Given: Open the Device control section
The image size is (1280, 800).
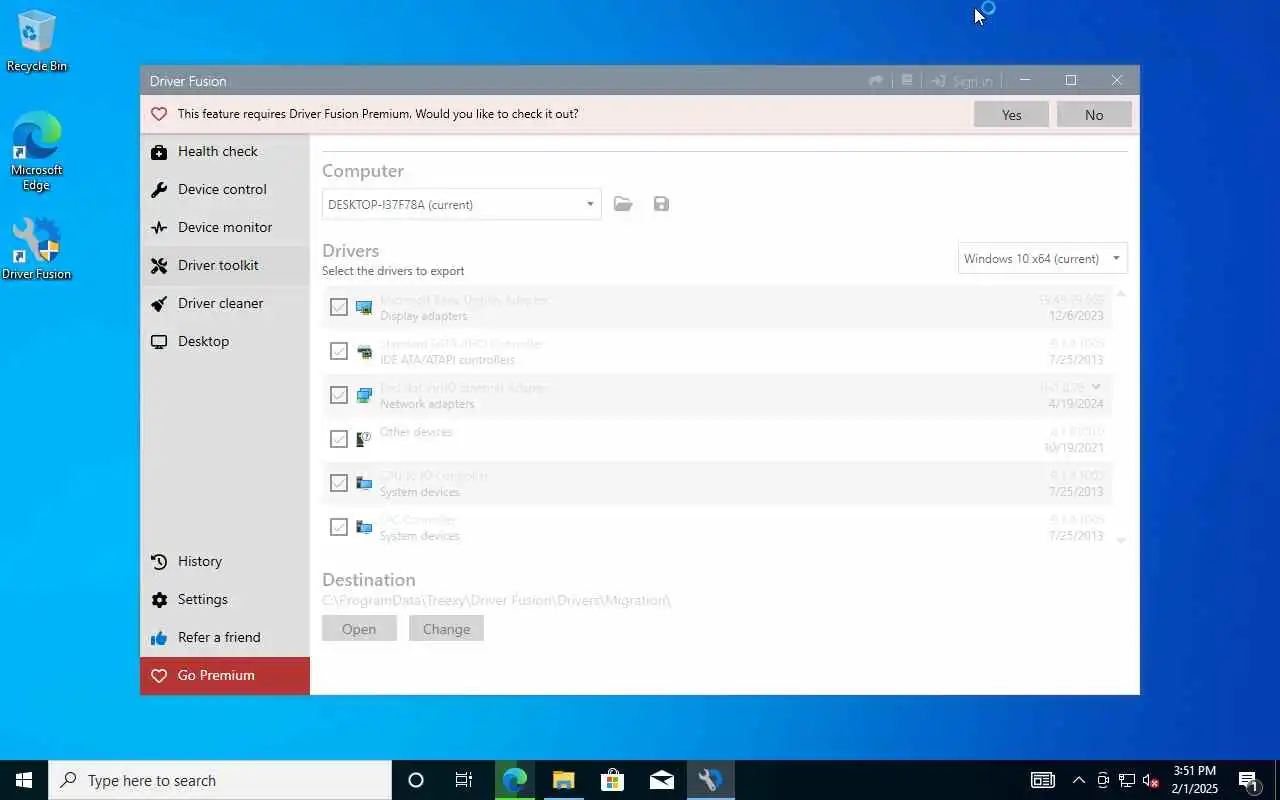Looking at the screenshot, I should pyautogui.click(x=225, y=190).
